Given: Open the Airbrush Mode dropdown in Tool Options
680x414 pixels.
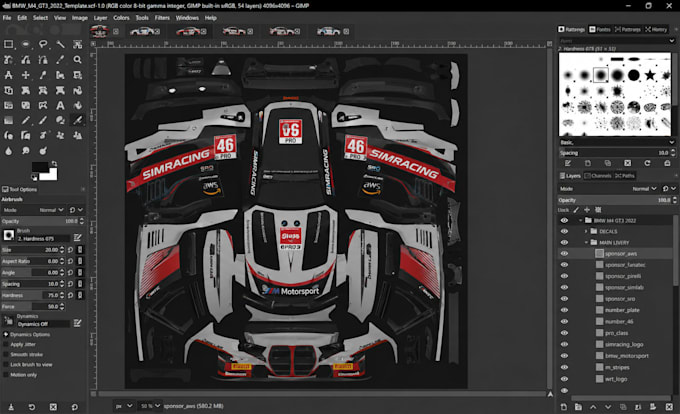Looking at the screenshot, I should pos(51,210).
